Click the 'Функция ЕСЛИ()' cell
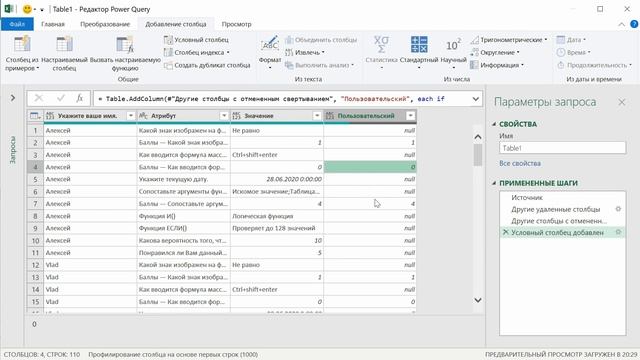Image resolution: width=640 pixels, height=360 pixels. 184,228
